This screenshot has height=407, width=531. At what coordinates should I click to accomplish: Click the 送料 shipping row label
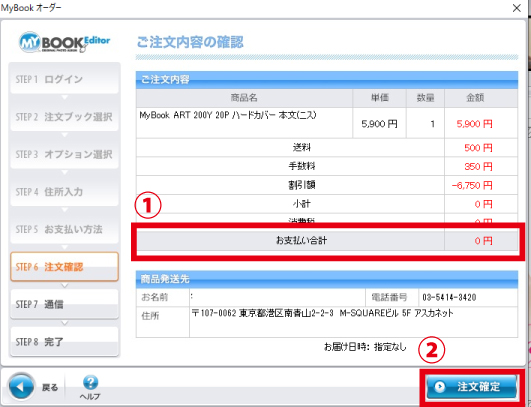click(301, 147)
